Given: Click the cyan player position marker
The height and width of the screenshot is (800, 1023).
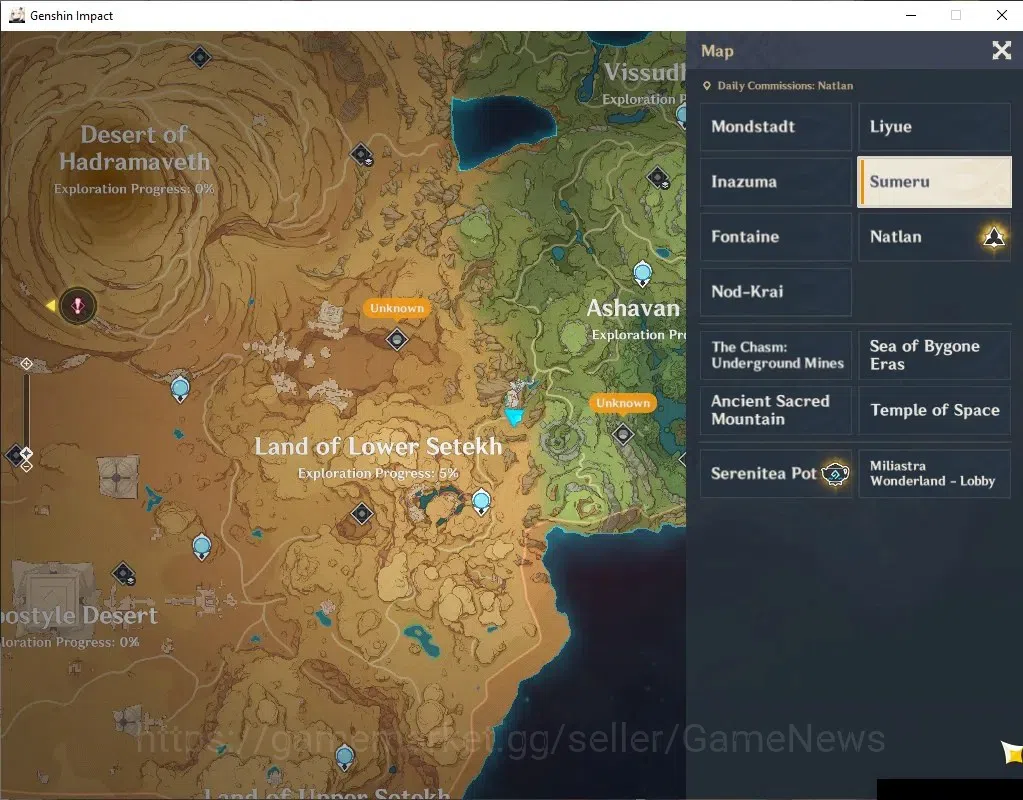Looking at the screenshot, I should (x=514, y=416).
